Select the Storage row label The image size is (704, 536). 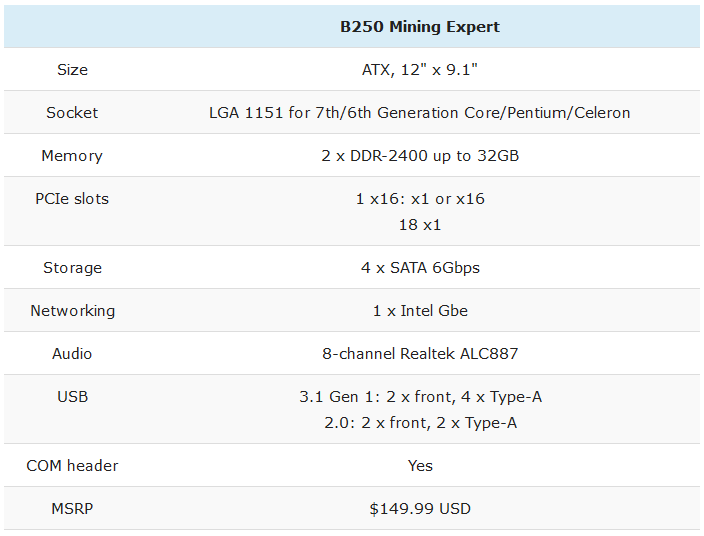[72, 268]
